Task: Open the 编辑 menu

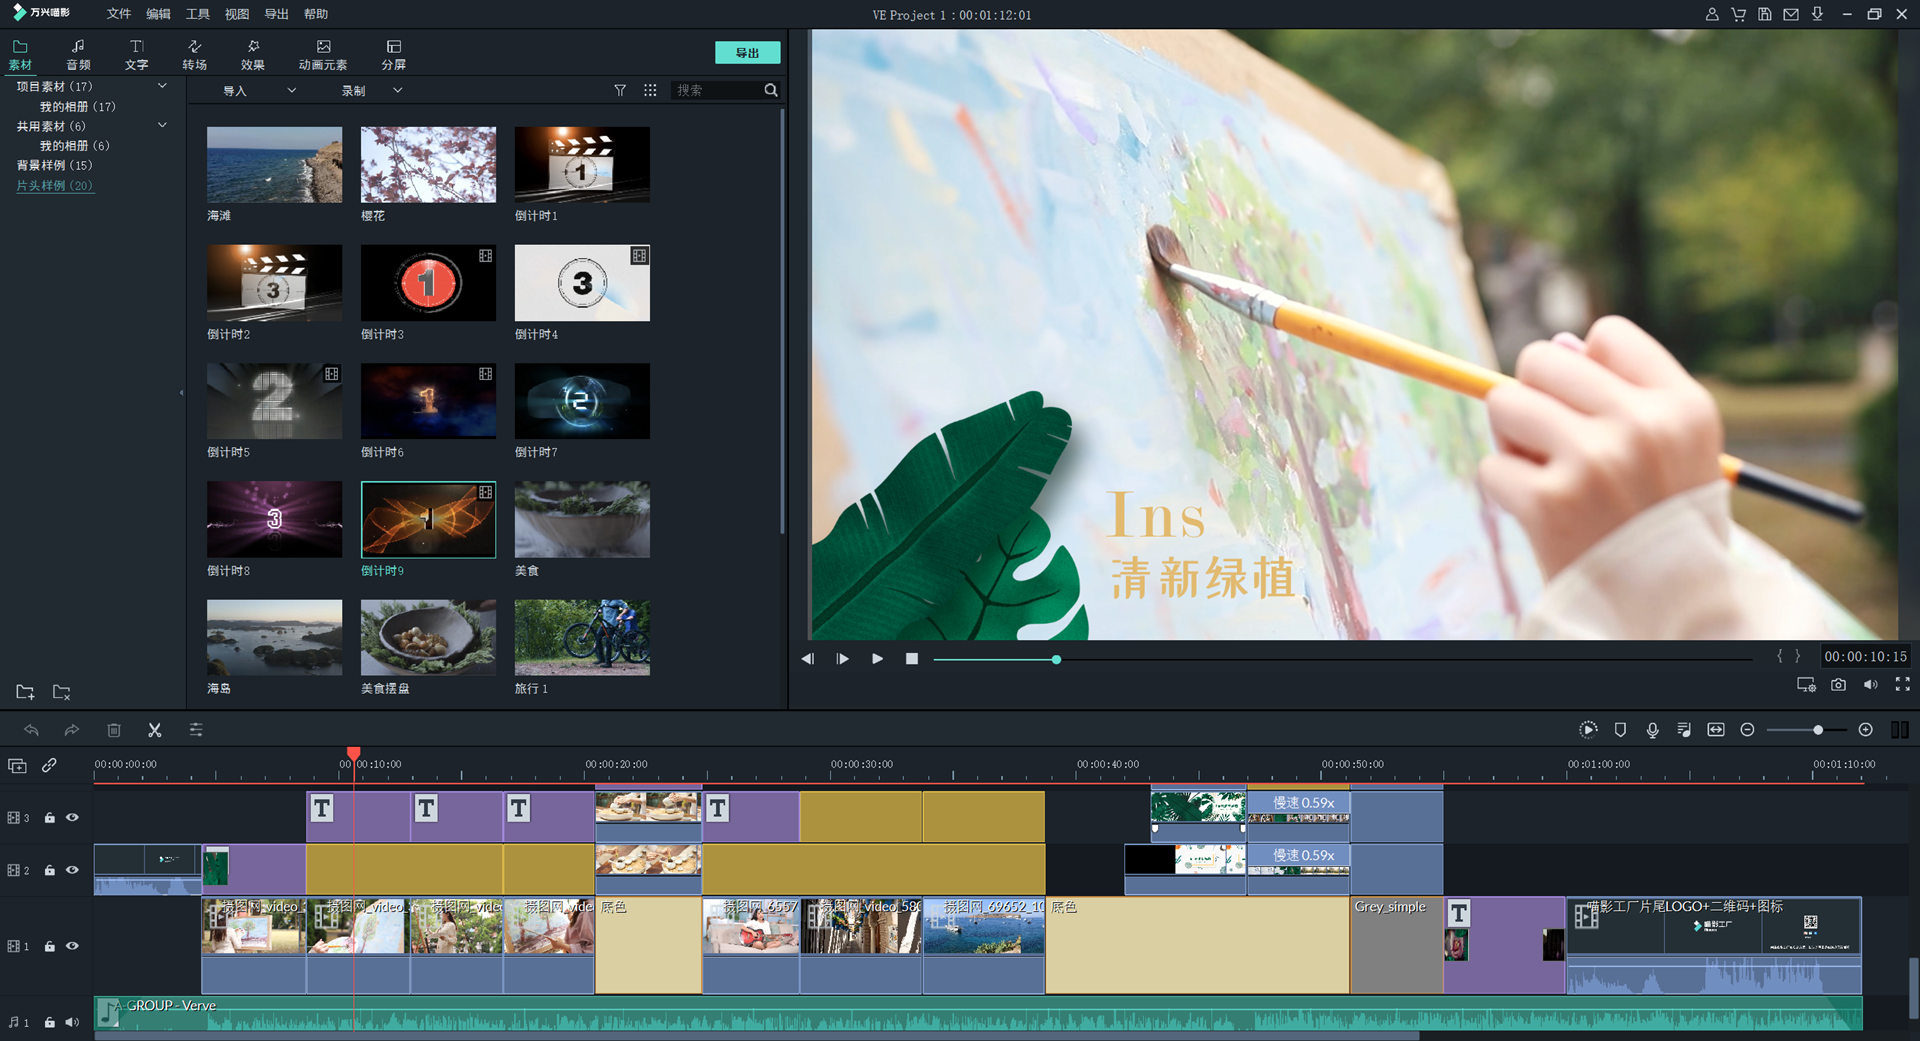Action: click(158, 14)
